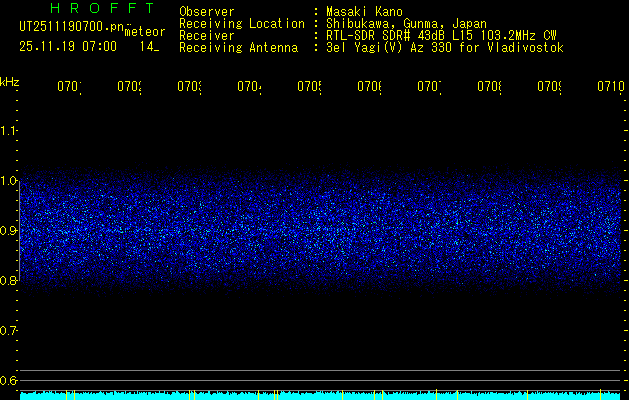
Task: Click the Receiving Location label
Action: pos(241,23)
